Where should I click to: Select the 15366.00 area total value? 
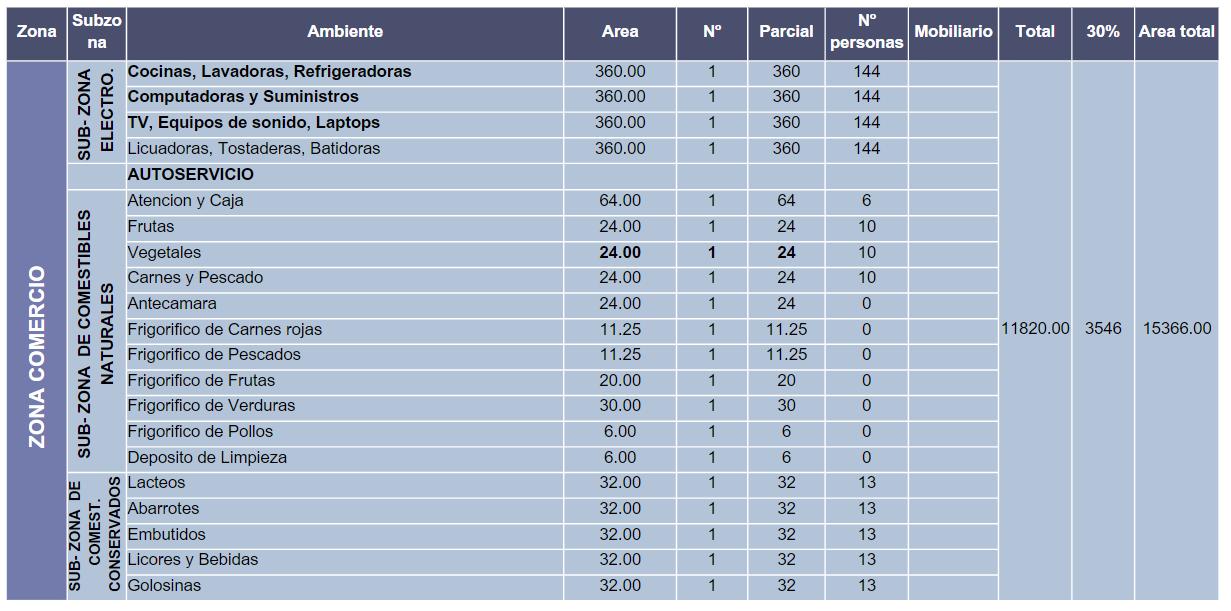pos(1177,329)
